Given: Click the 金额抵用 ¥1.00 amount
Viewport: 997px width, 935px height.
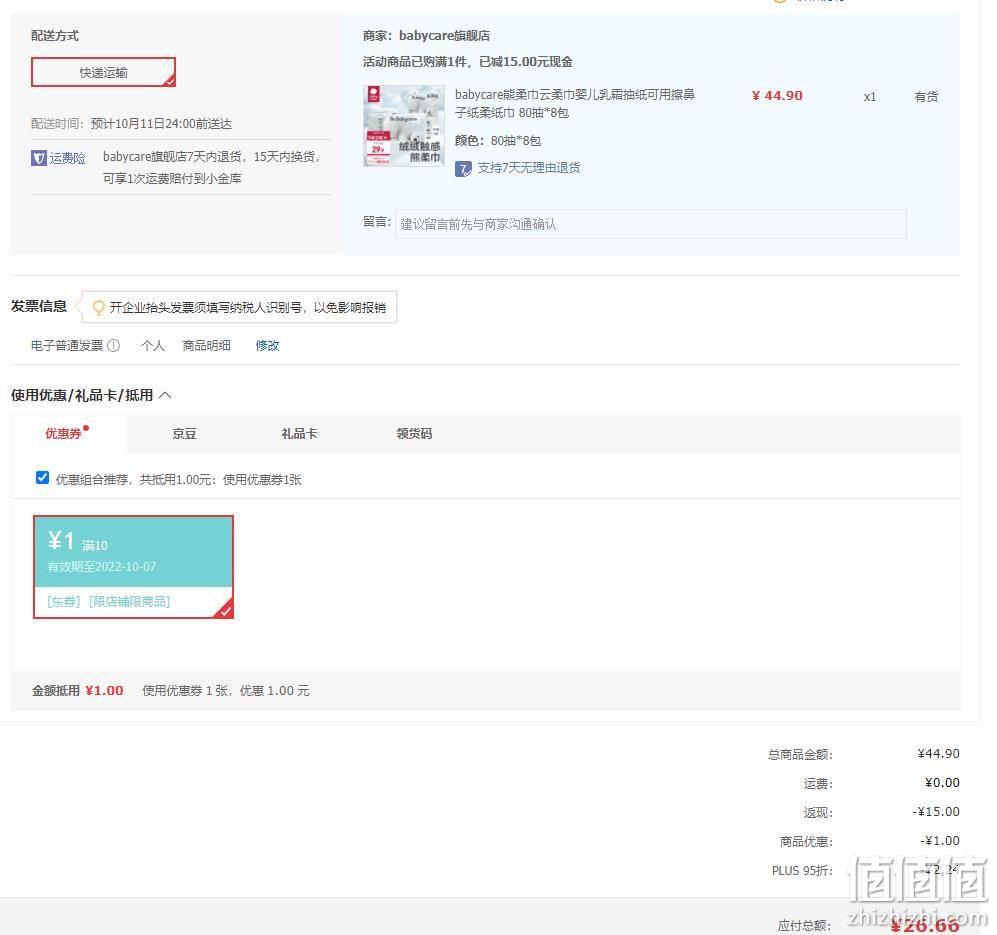Looking at the screenshot, I should 104,691.
